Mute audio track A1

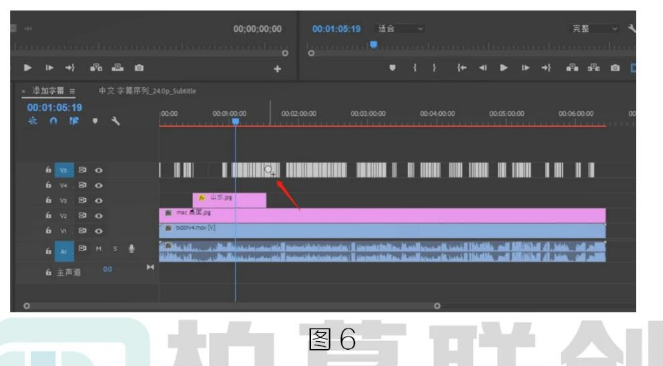99,249
